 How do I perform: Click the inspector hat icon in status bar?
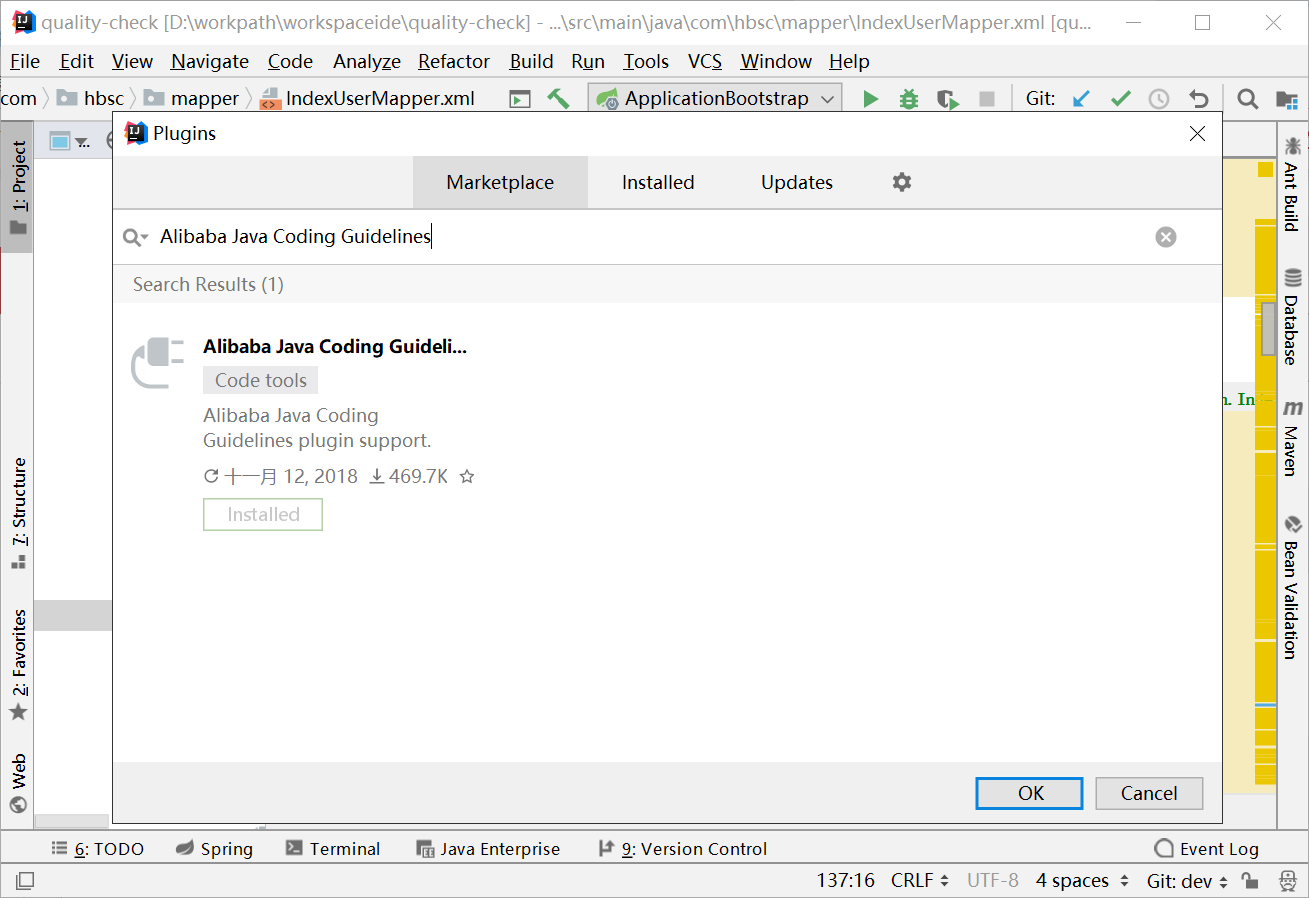pos(1287,881)
